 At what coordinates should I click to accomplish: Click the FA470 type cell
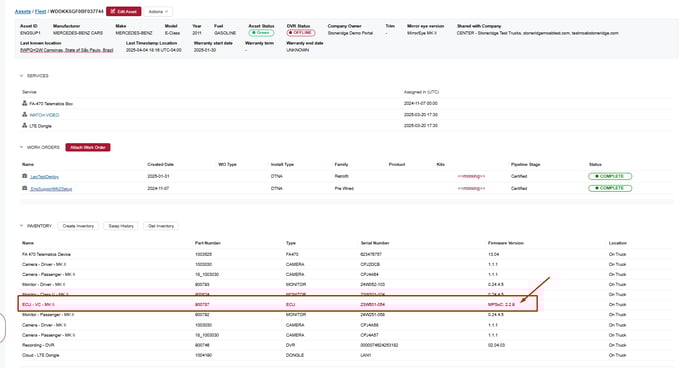tap(292, 254)
